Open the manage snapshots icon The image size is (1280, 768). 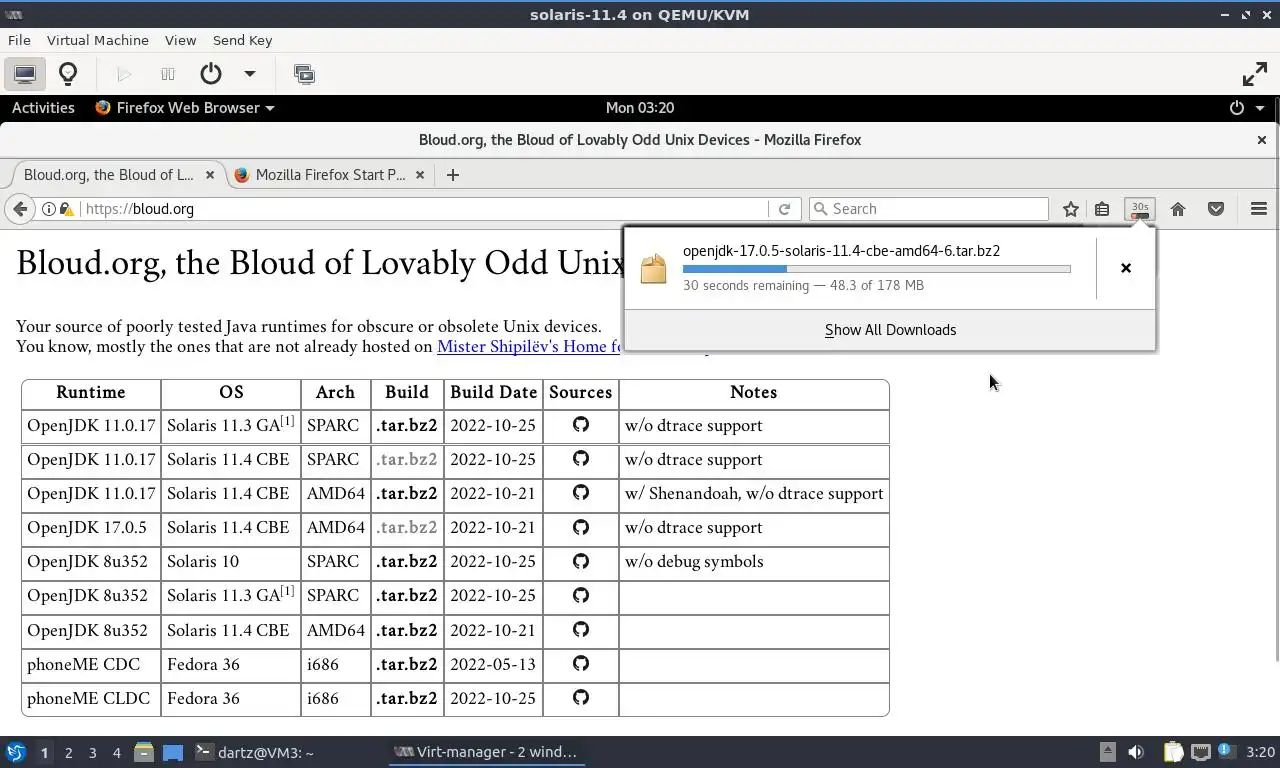coord(304,74)
